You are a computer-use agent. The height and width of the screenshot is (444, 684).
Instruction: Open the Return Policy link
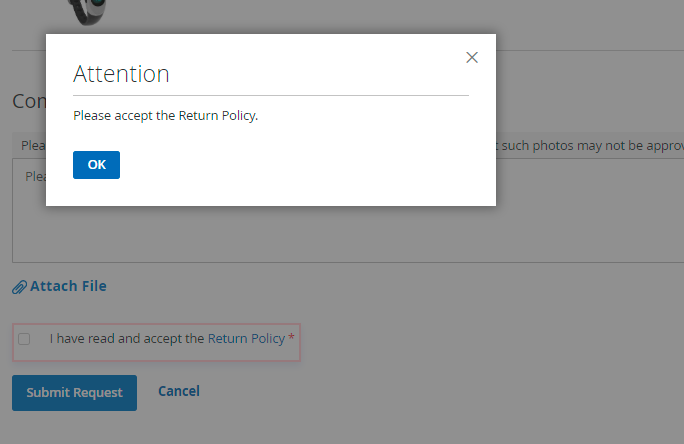click(x=246, y=339)
